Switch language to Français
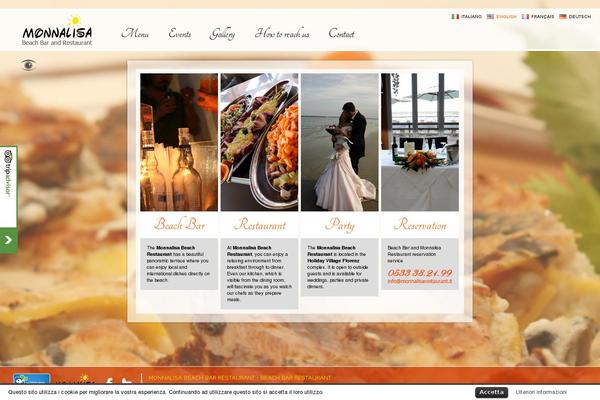 coord(542,17)
